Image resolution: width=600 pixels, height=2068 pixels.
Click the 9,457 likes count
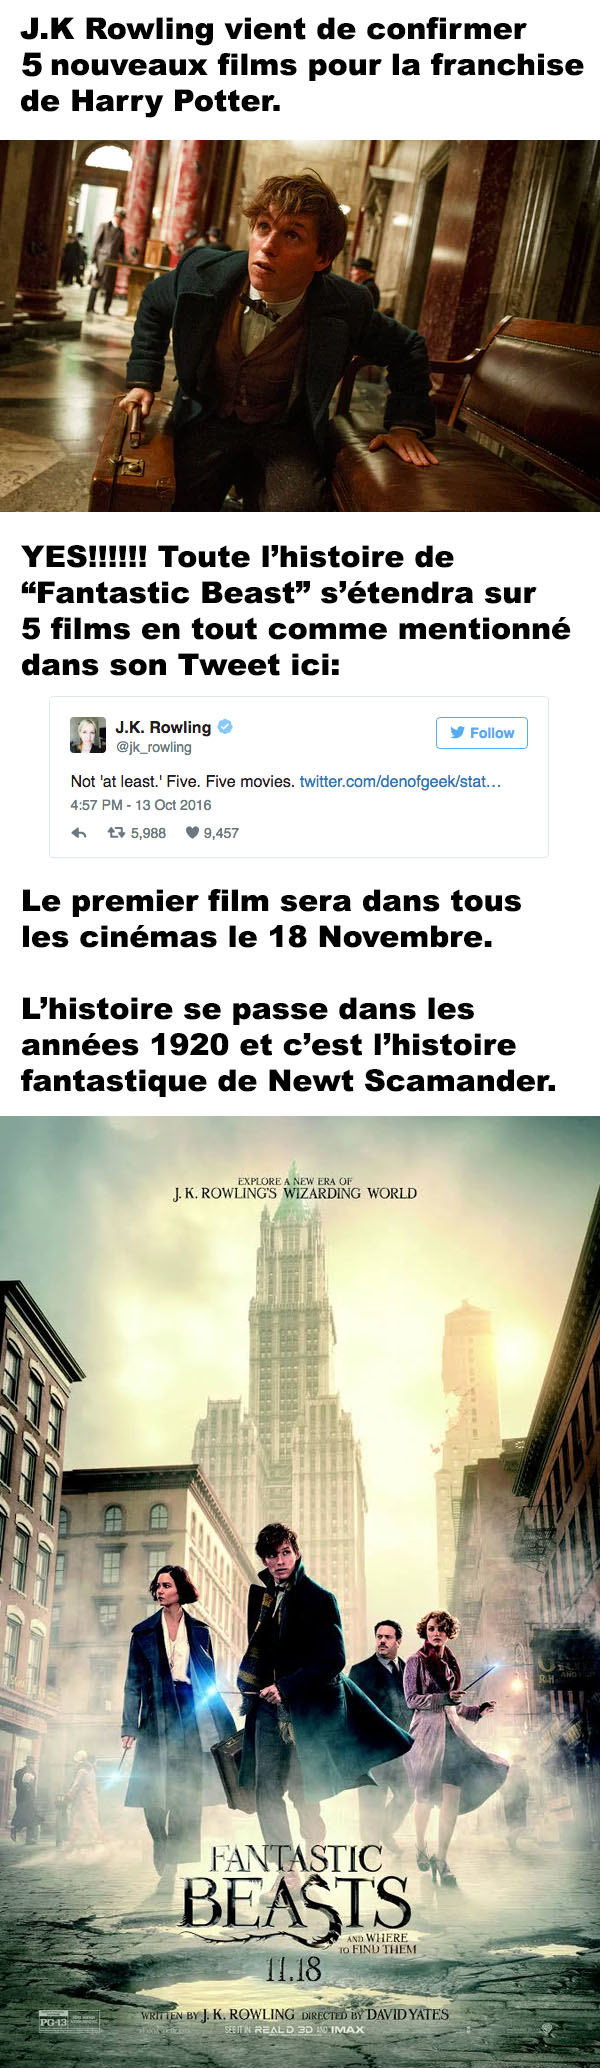point(221,833)
